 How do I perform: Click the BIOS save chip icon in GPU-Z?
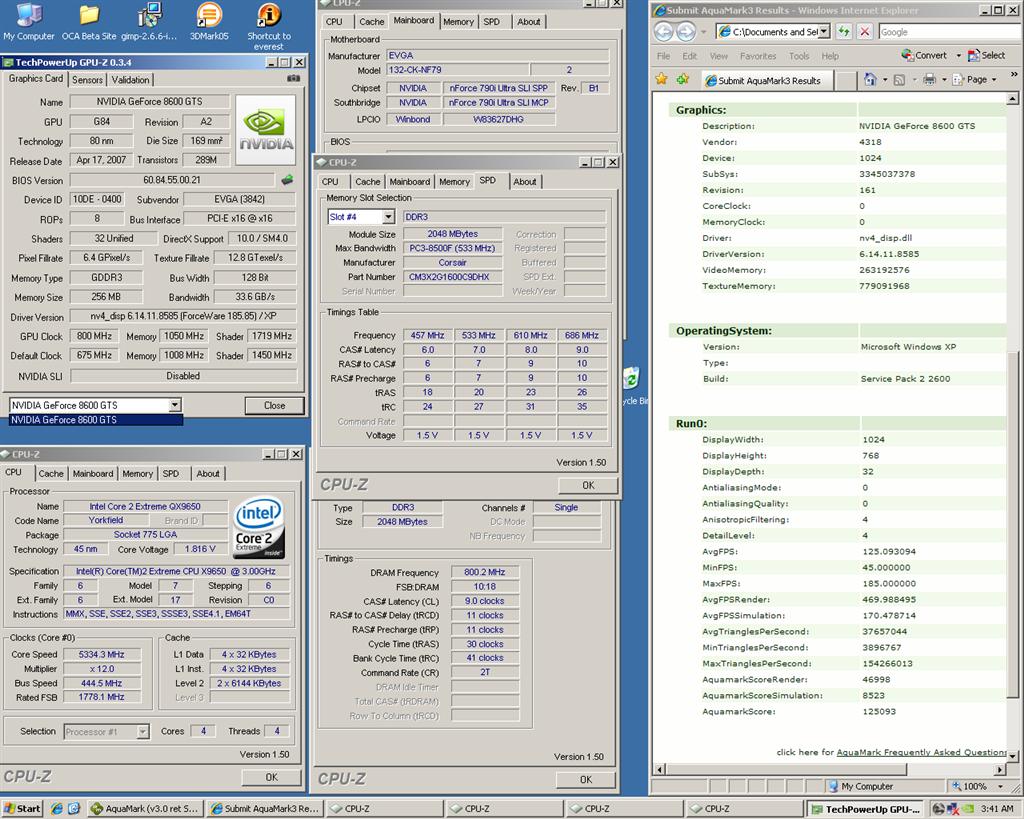tap(287, 180)
